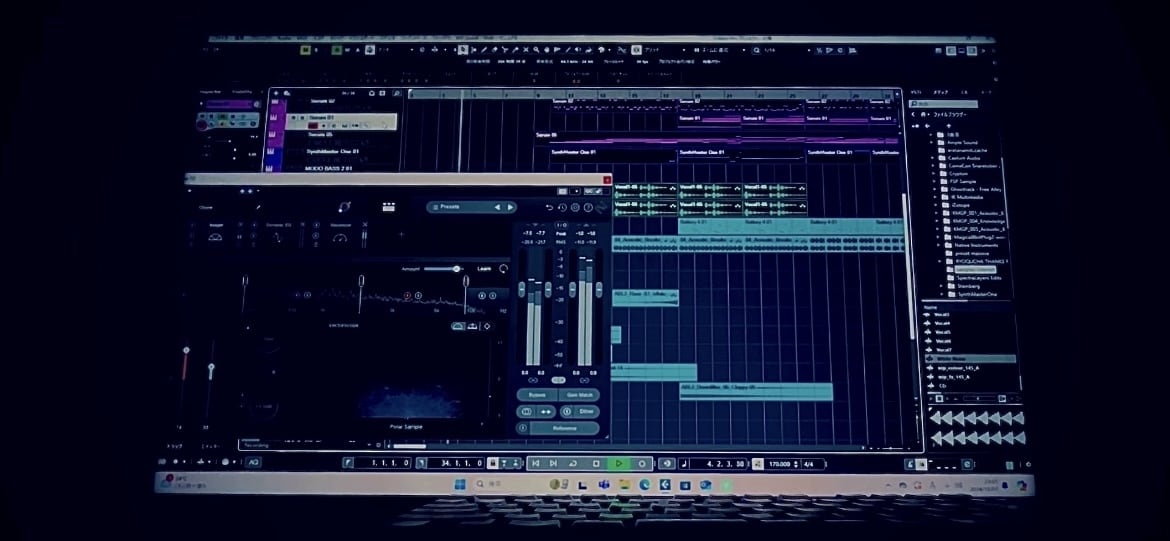Add new module with plus icon

[401, 234]
